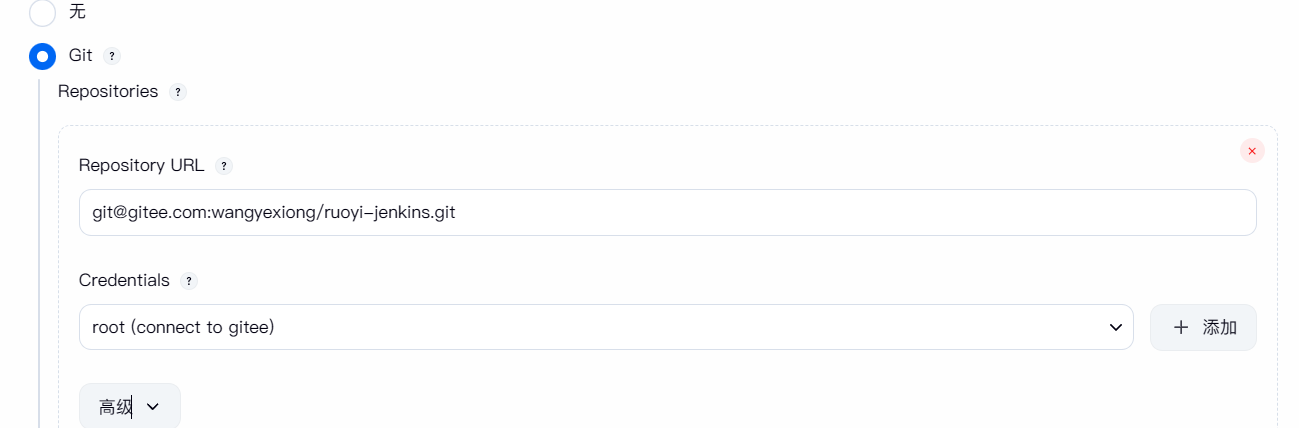The height and width of the screenshot is (428, 1299).
Task: Click the Repository URL field label
Action: tap(141, 166)
